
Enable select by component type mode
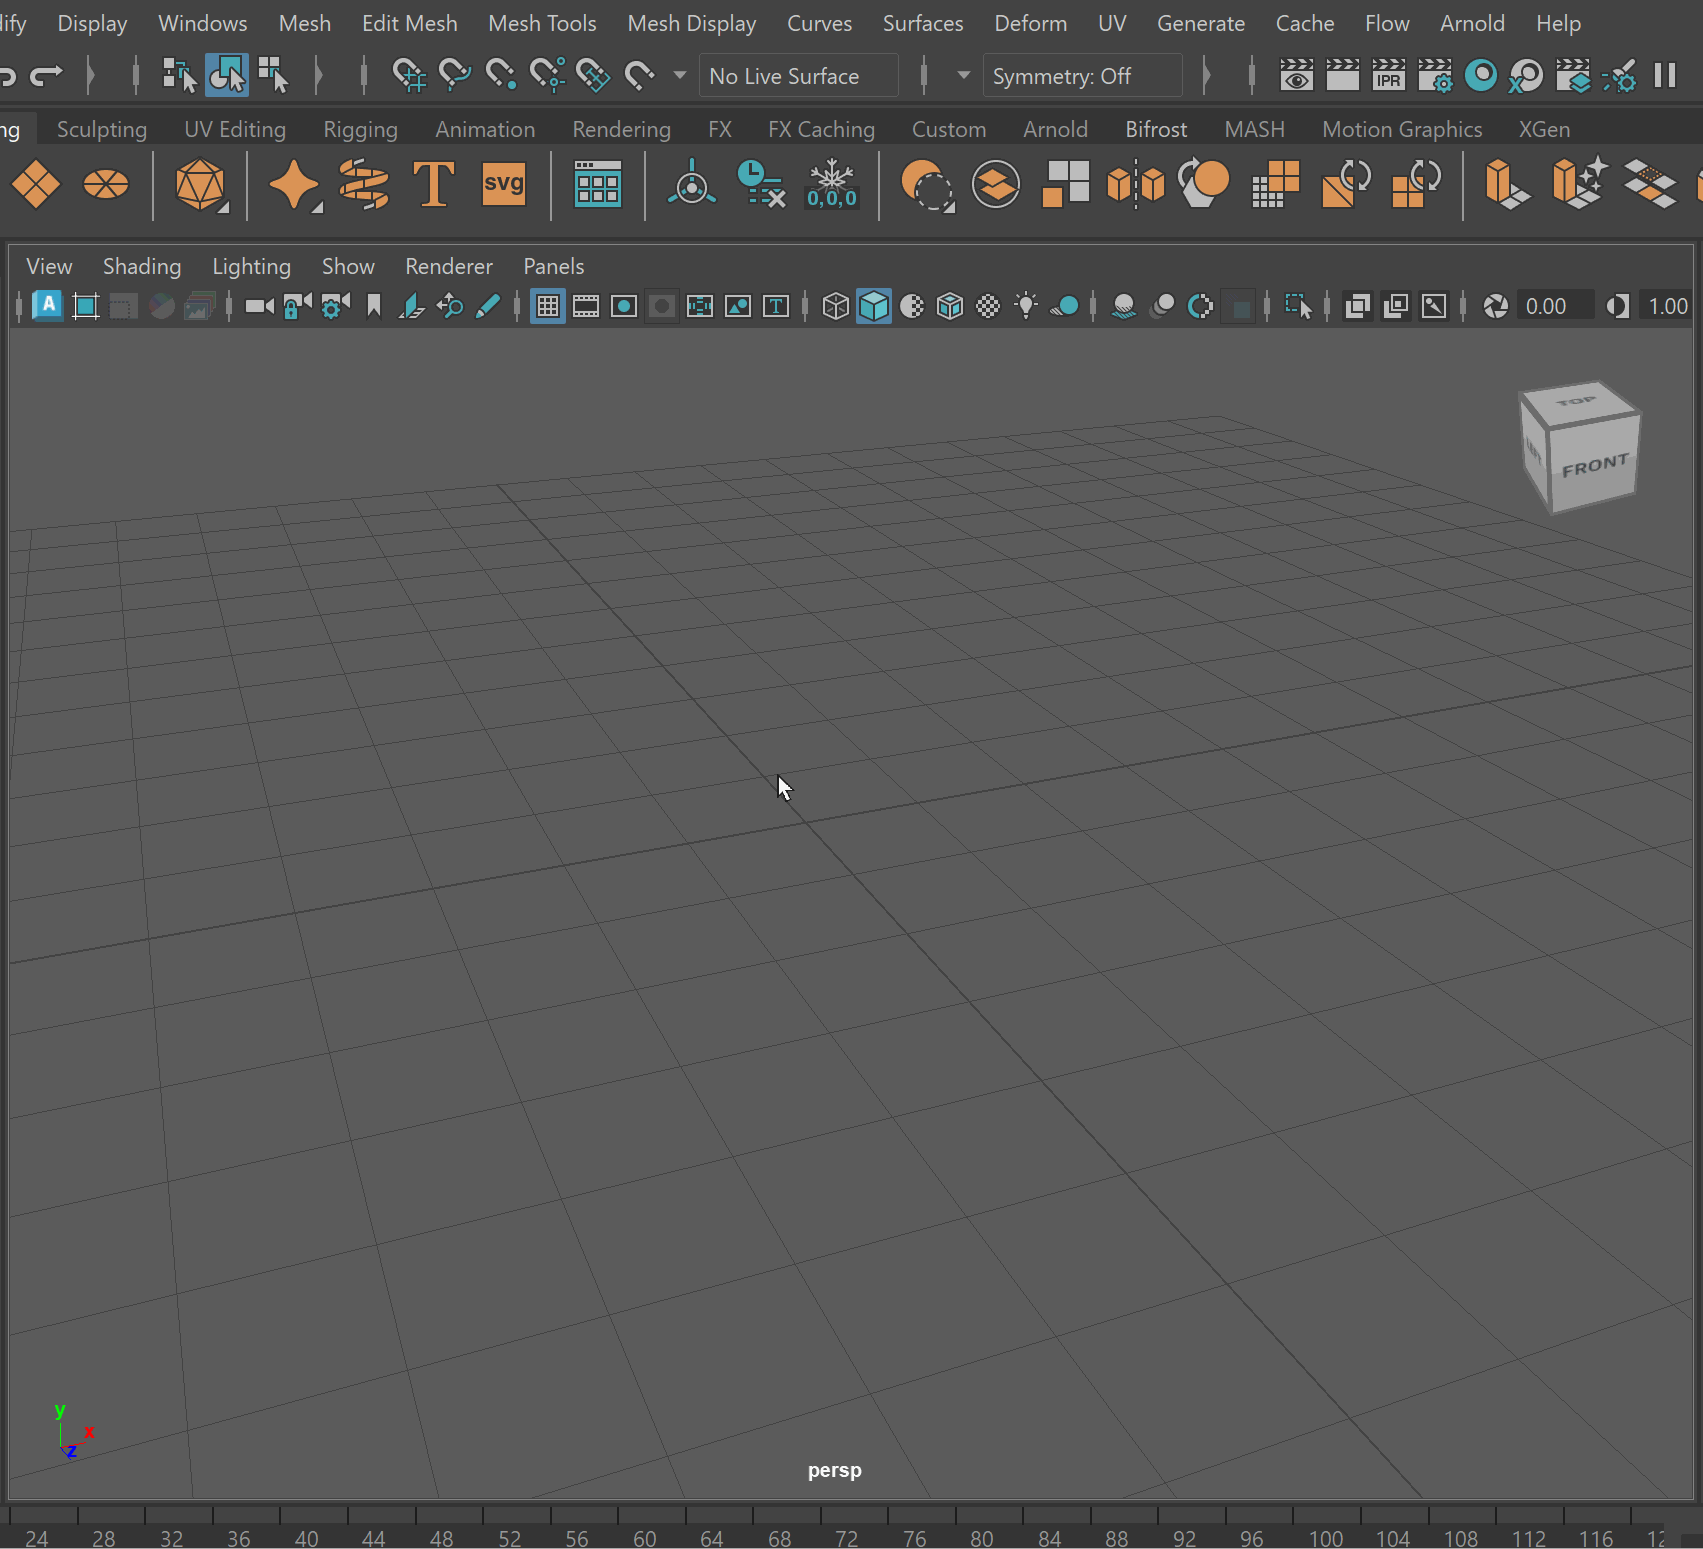point(273,76)
